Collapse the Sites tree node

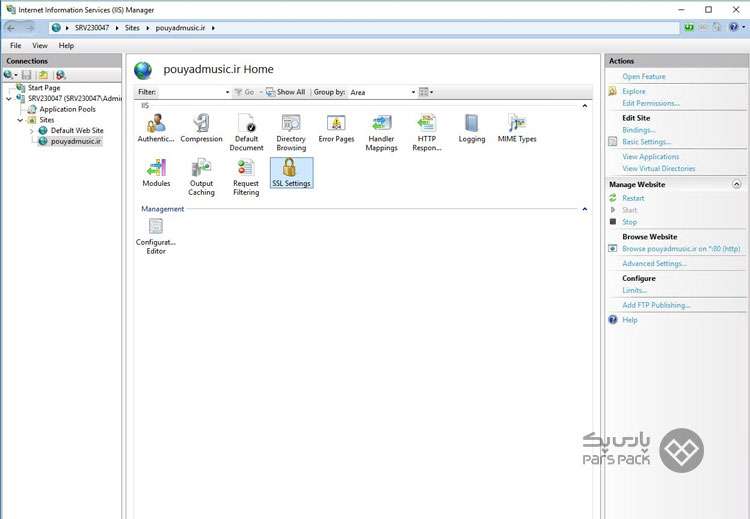20,120
